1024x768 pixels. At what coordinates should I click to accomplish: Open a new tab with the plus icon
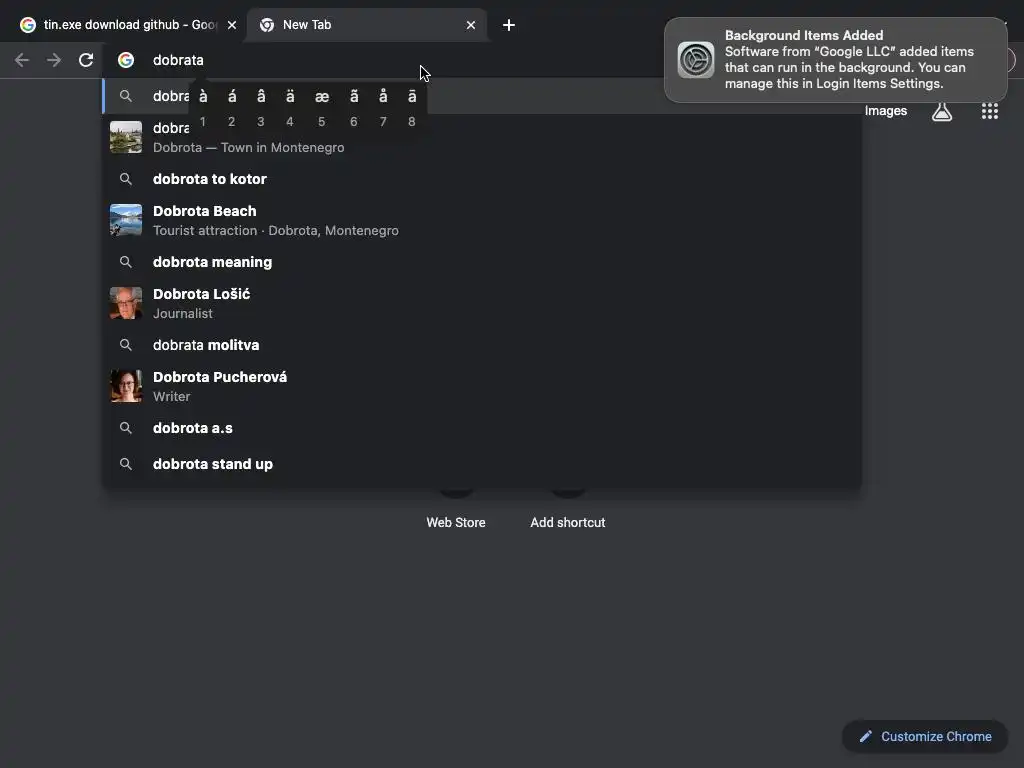[509, 25]
